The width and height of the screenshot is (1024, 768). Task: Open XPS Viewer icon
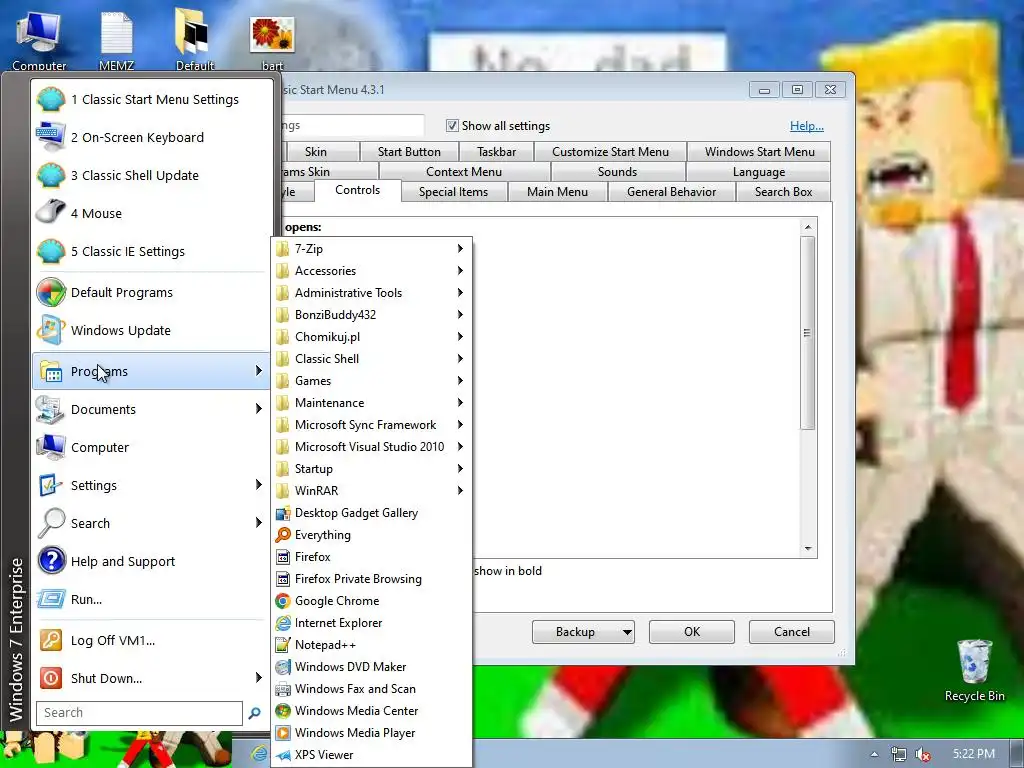[283, 755]
